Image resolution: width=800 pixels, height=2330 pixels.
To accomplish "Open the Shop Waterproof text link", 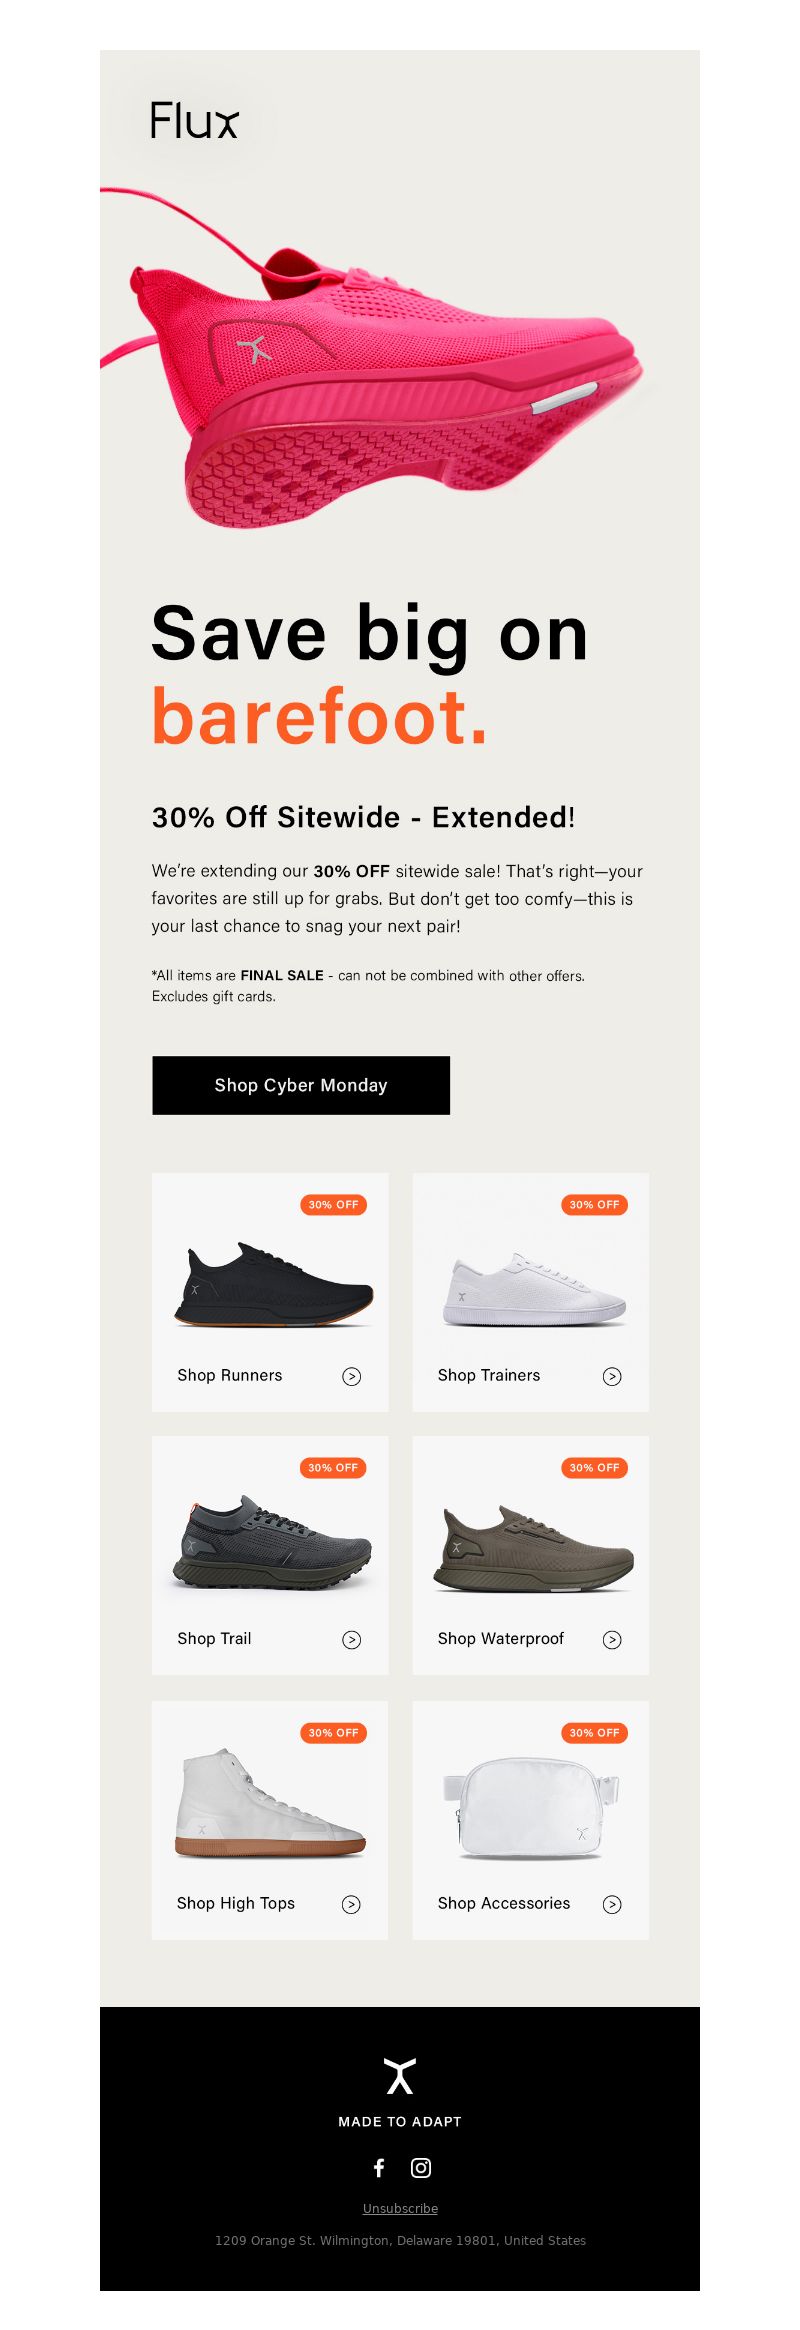I will tap(501, 1638).
